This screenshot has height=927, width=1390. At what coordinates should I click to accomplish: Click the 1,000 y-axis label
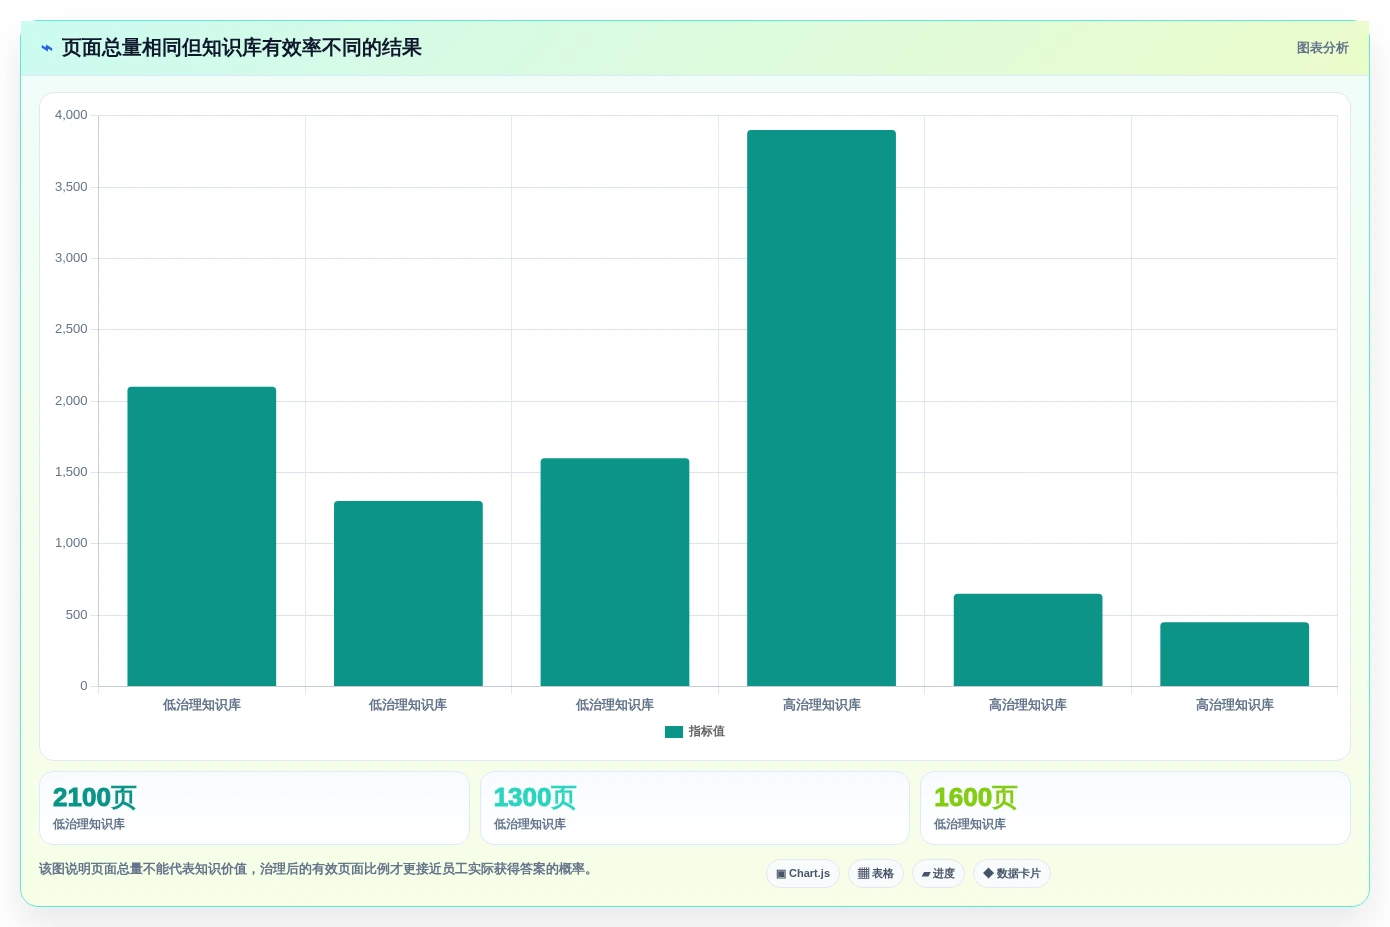[x=71, y=543]
